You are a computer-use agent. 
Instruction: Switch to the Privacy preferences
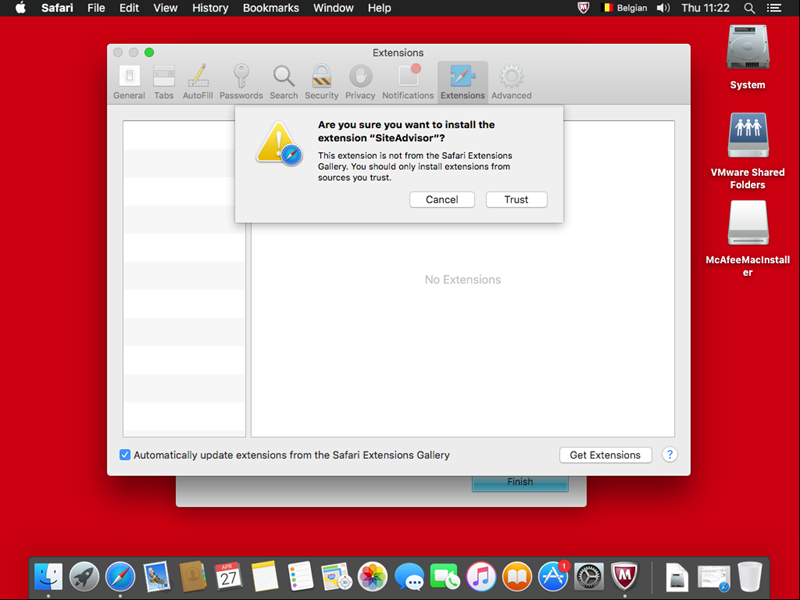[360, 82]
